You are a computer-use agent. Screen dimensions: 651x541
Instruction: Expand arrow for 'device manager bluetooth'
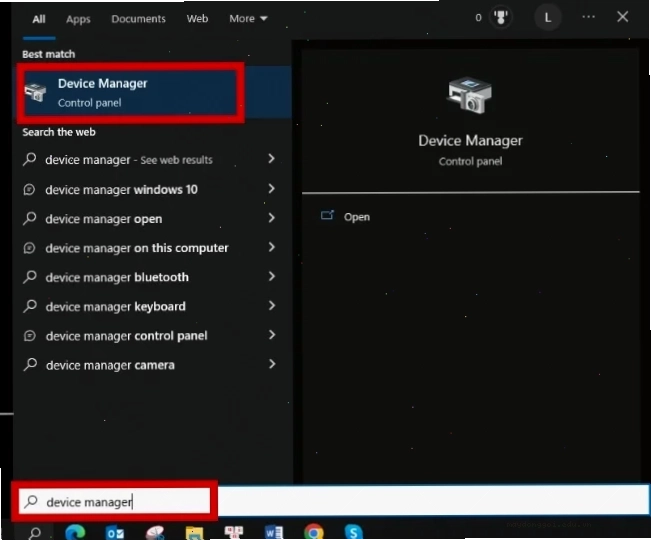tap(272, 276)
